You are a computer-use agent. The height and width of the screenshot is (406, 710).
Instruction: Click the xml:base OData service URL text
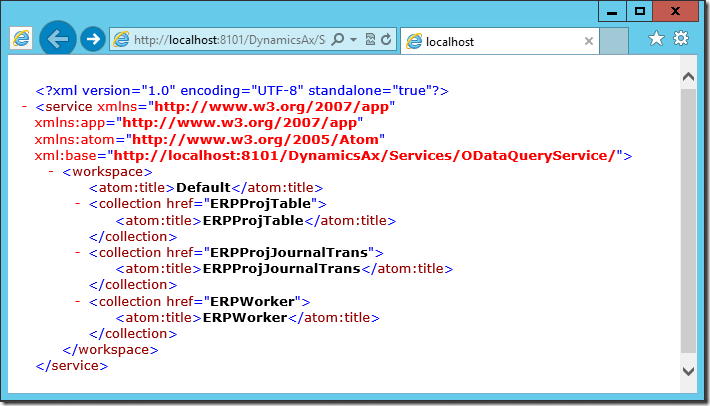point(364,156)
